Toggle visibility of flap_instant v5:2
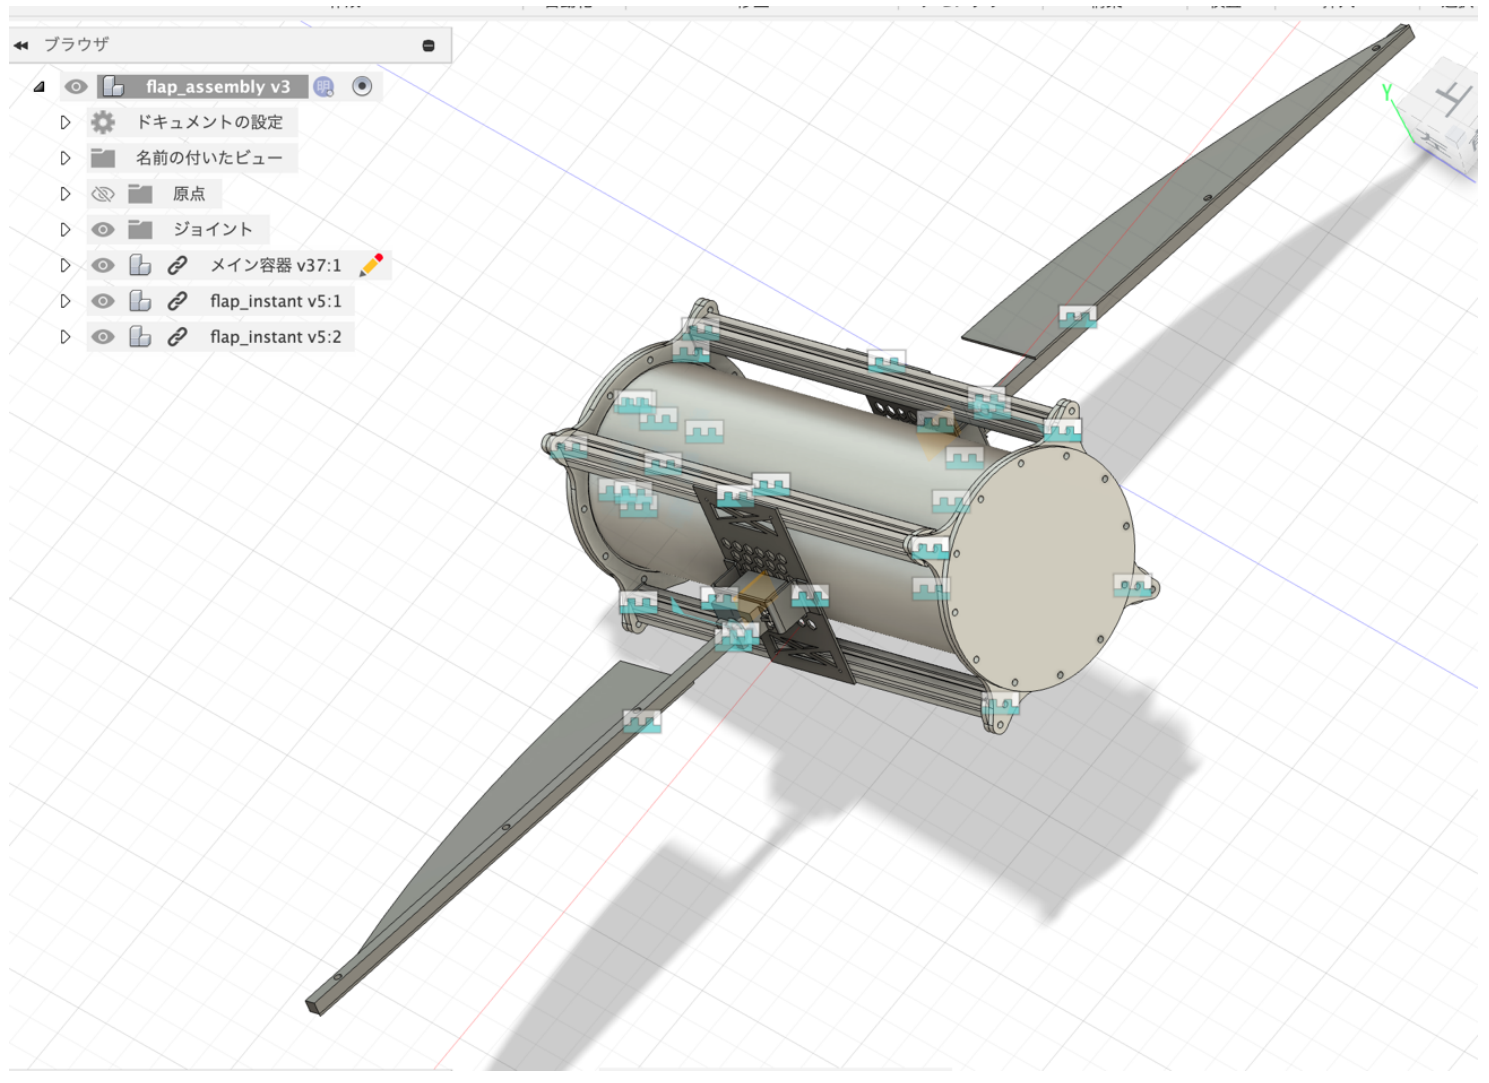1489x1083 pixels. (102, 337)
